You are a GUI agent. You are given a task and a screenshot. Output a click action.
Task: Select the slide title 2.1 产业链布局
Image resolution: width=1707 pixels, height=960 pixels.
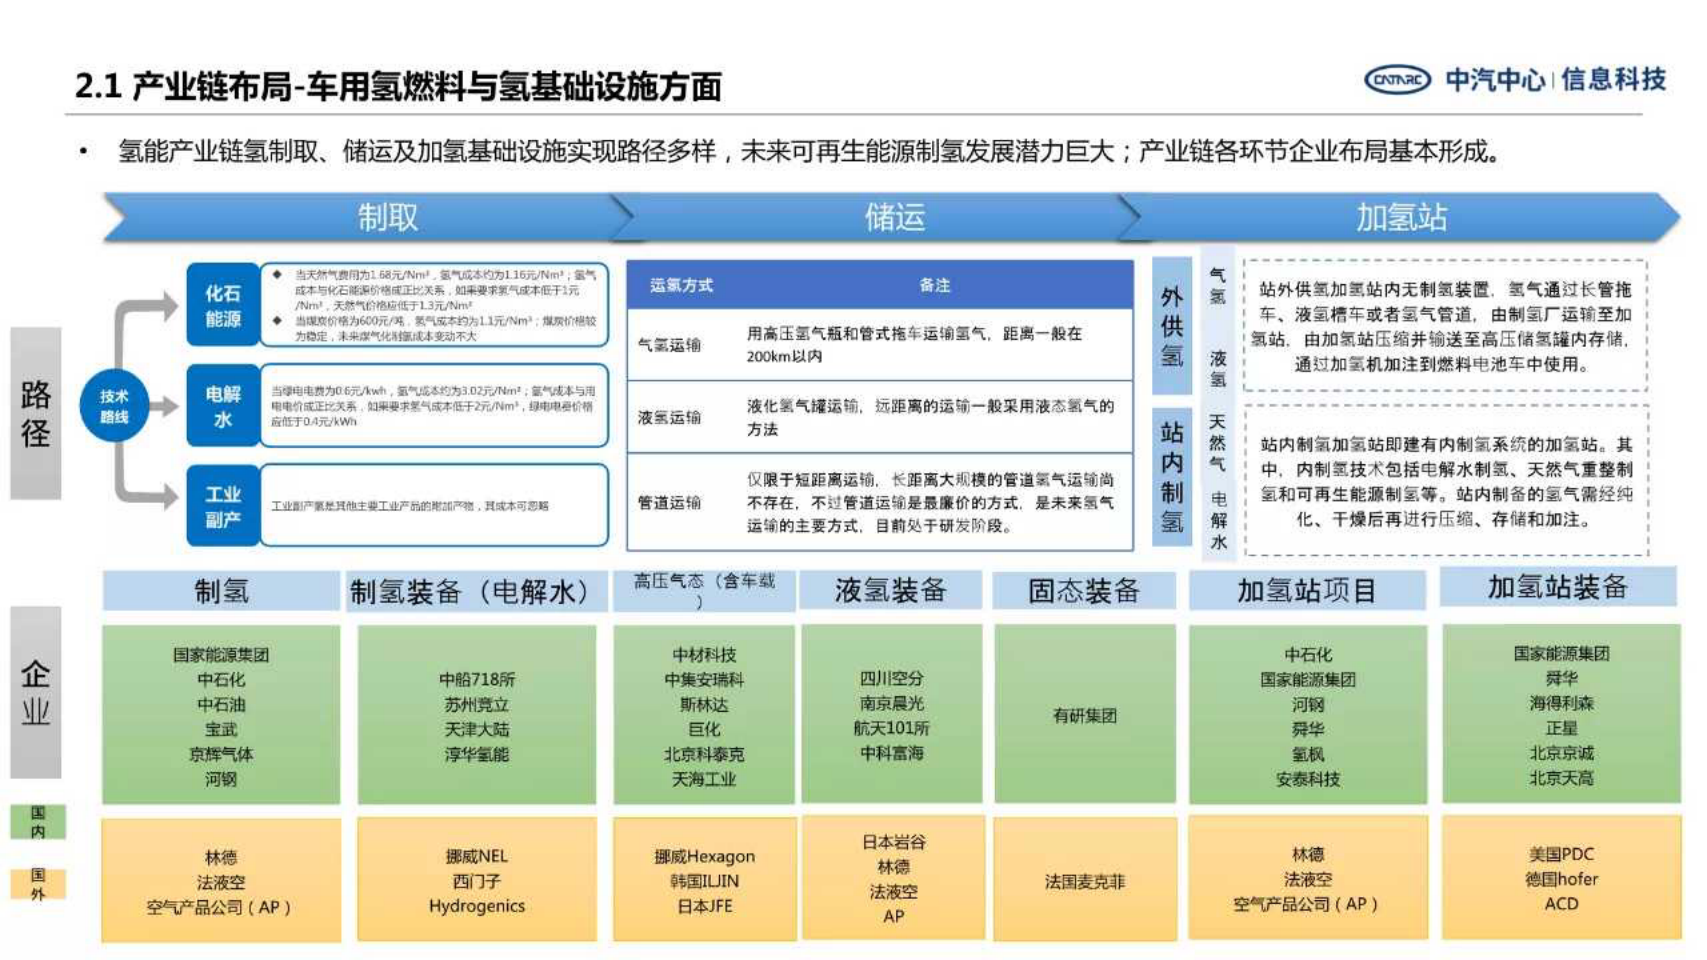398,86
